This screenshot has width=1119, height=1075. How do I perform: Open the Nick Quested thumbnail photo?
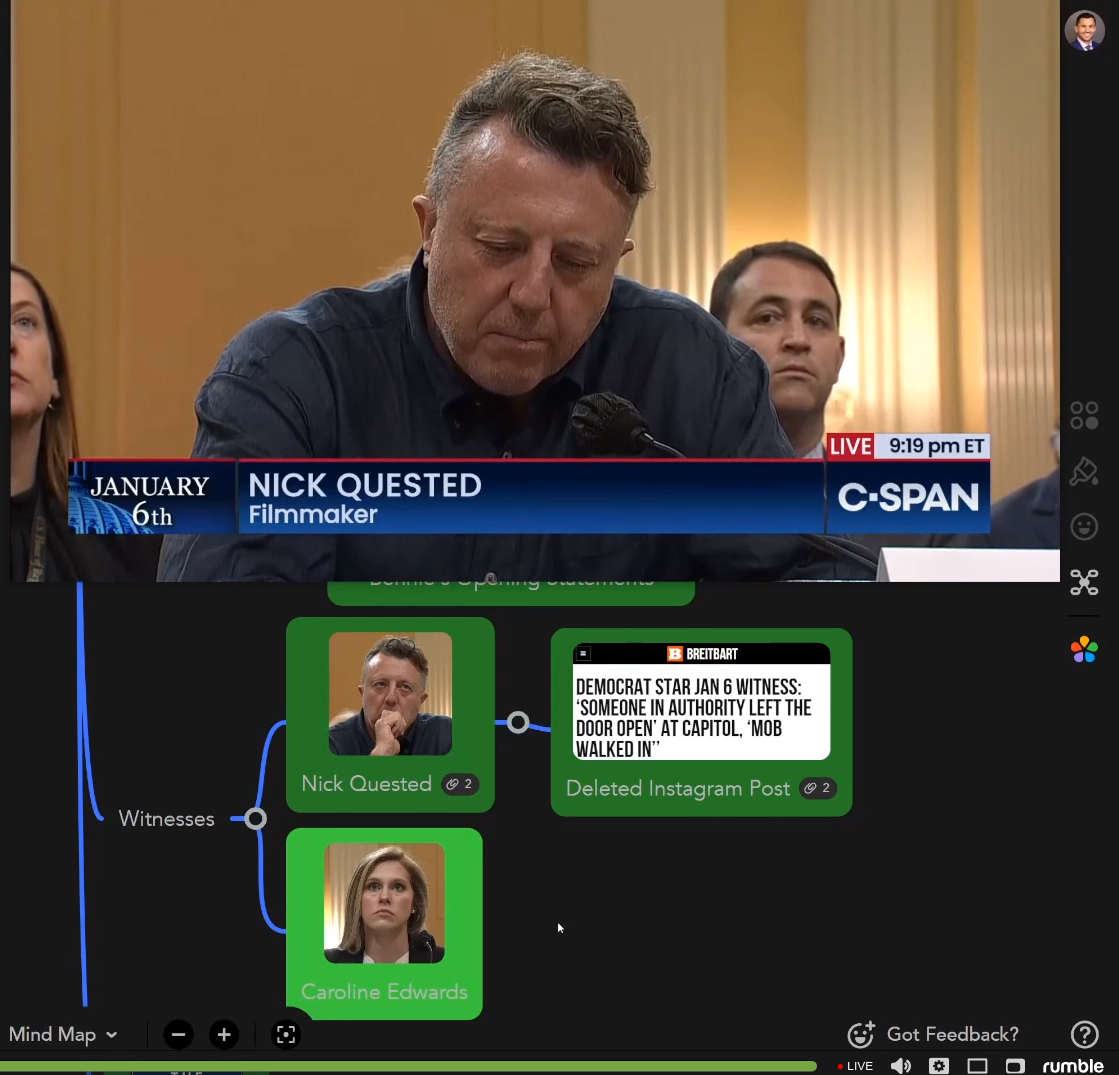point(390,693)
